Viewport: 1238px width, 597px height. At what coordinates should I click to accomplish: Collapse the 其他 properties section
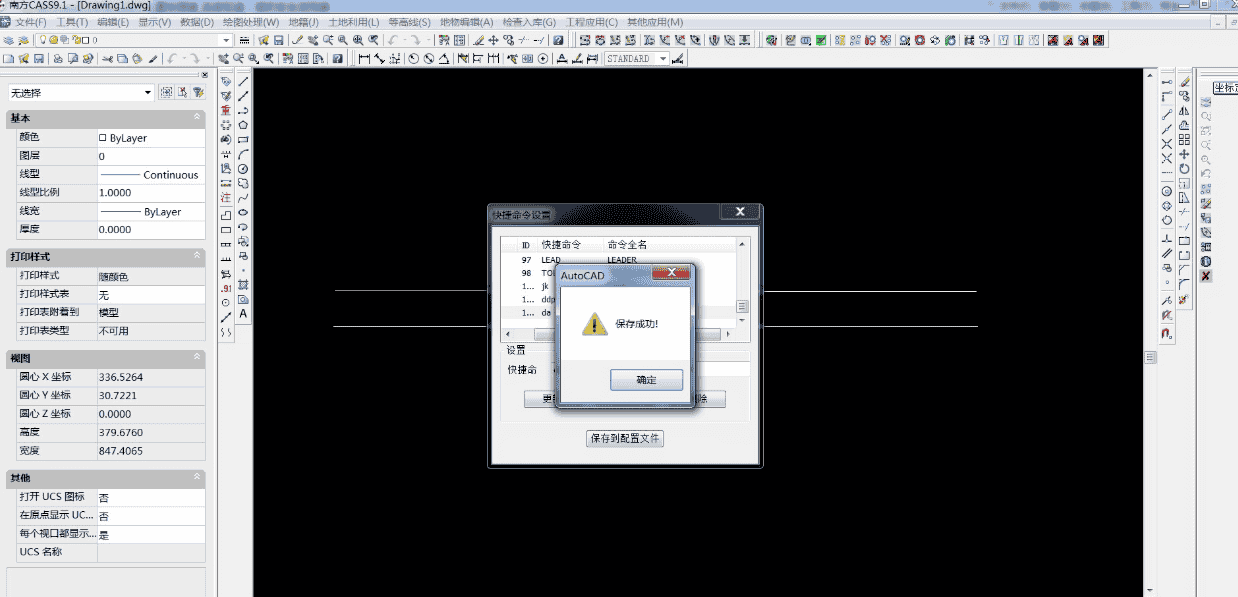[x=197, y=478]
